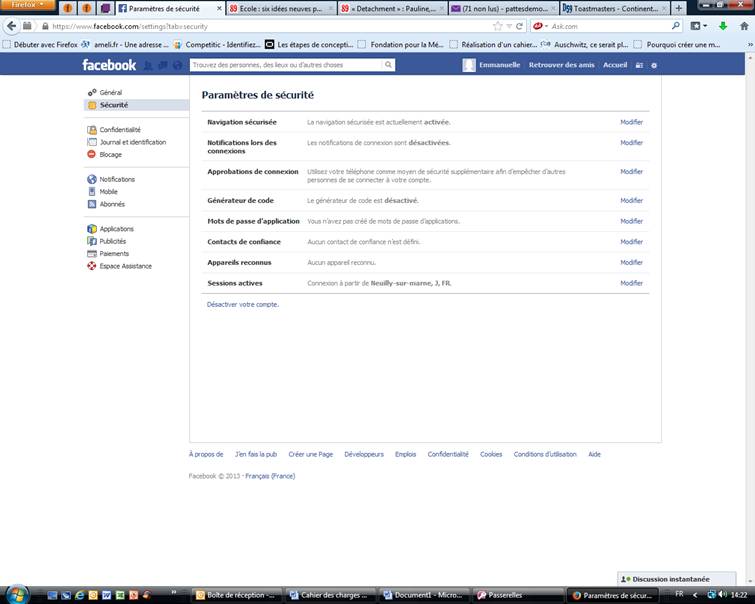Open Espace Assistance
This screenshot has height=604, width=755.
(125, 266)
